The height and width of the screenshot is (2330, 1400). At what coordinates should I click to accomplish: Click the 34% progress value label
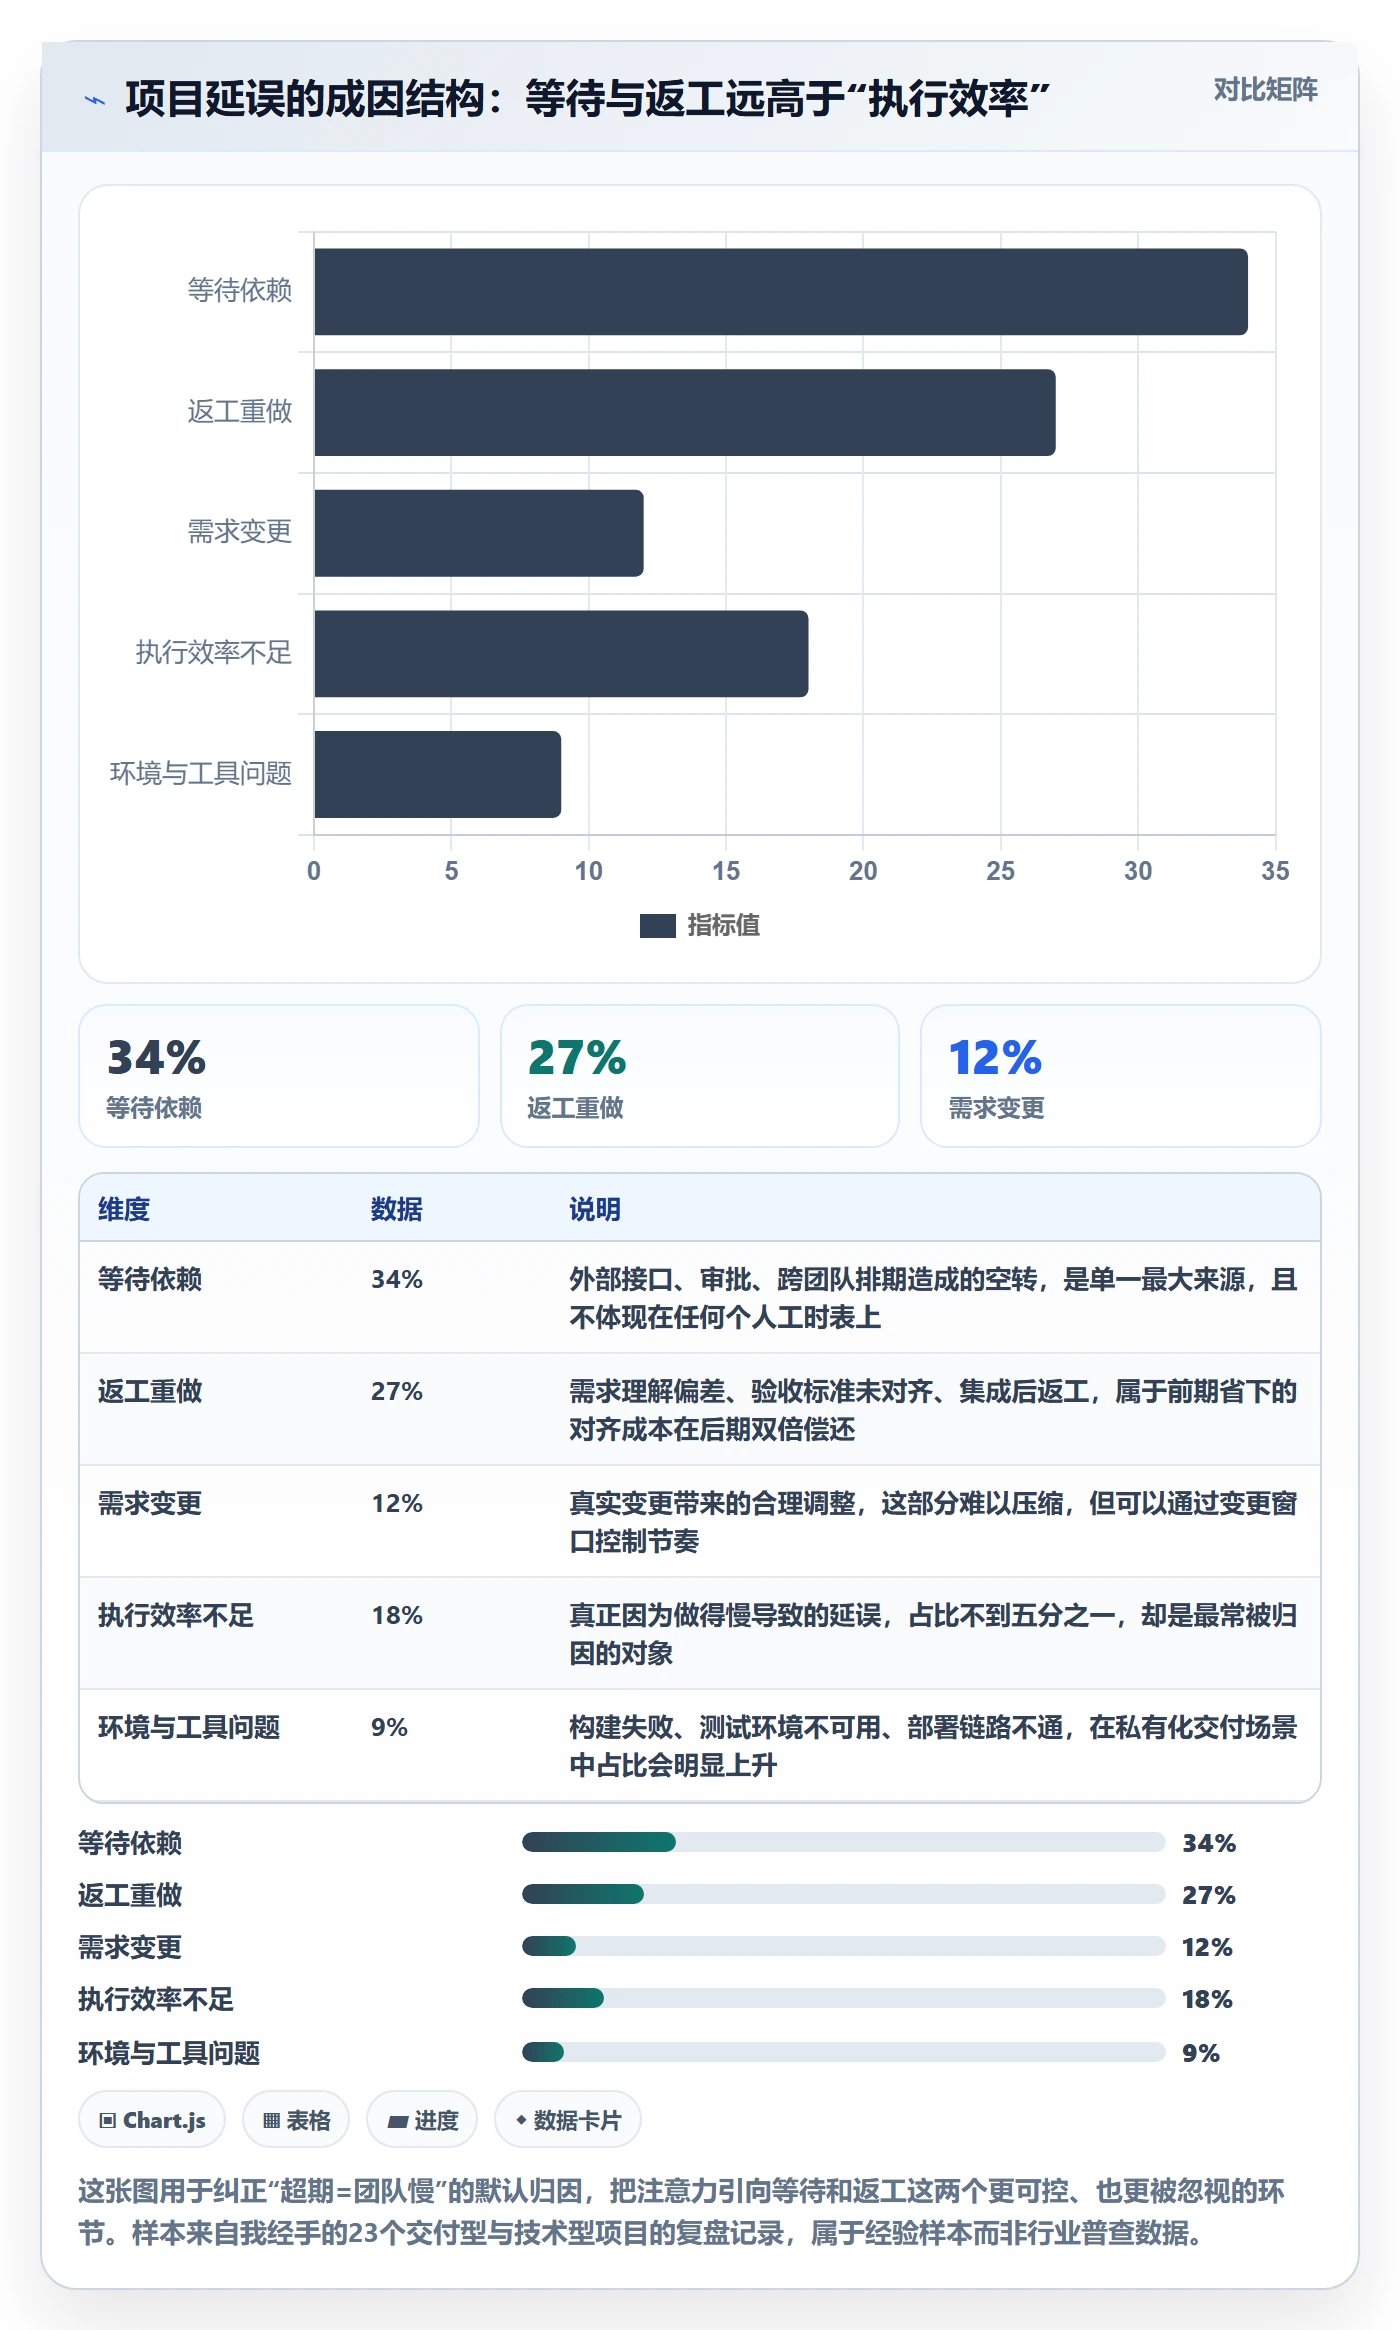pyautogui.click(x=1209, y=1843)
